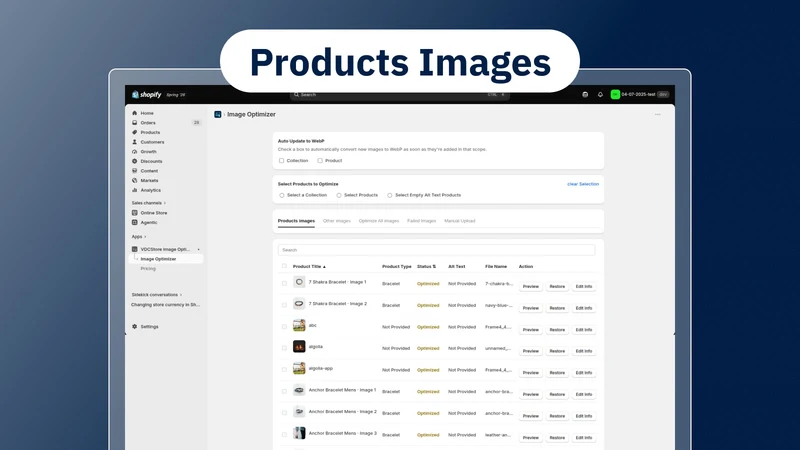Open Online Store channel

[154, 213]
